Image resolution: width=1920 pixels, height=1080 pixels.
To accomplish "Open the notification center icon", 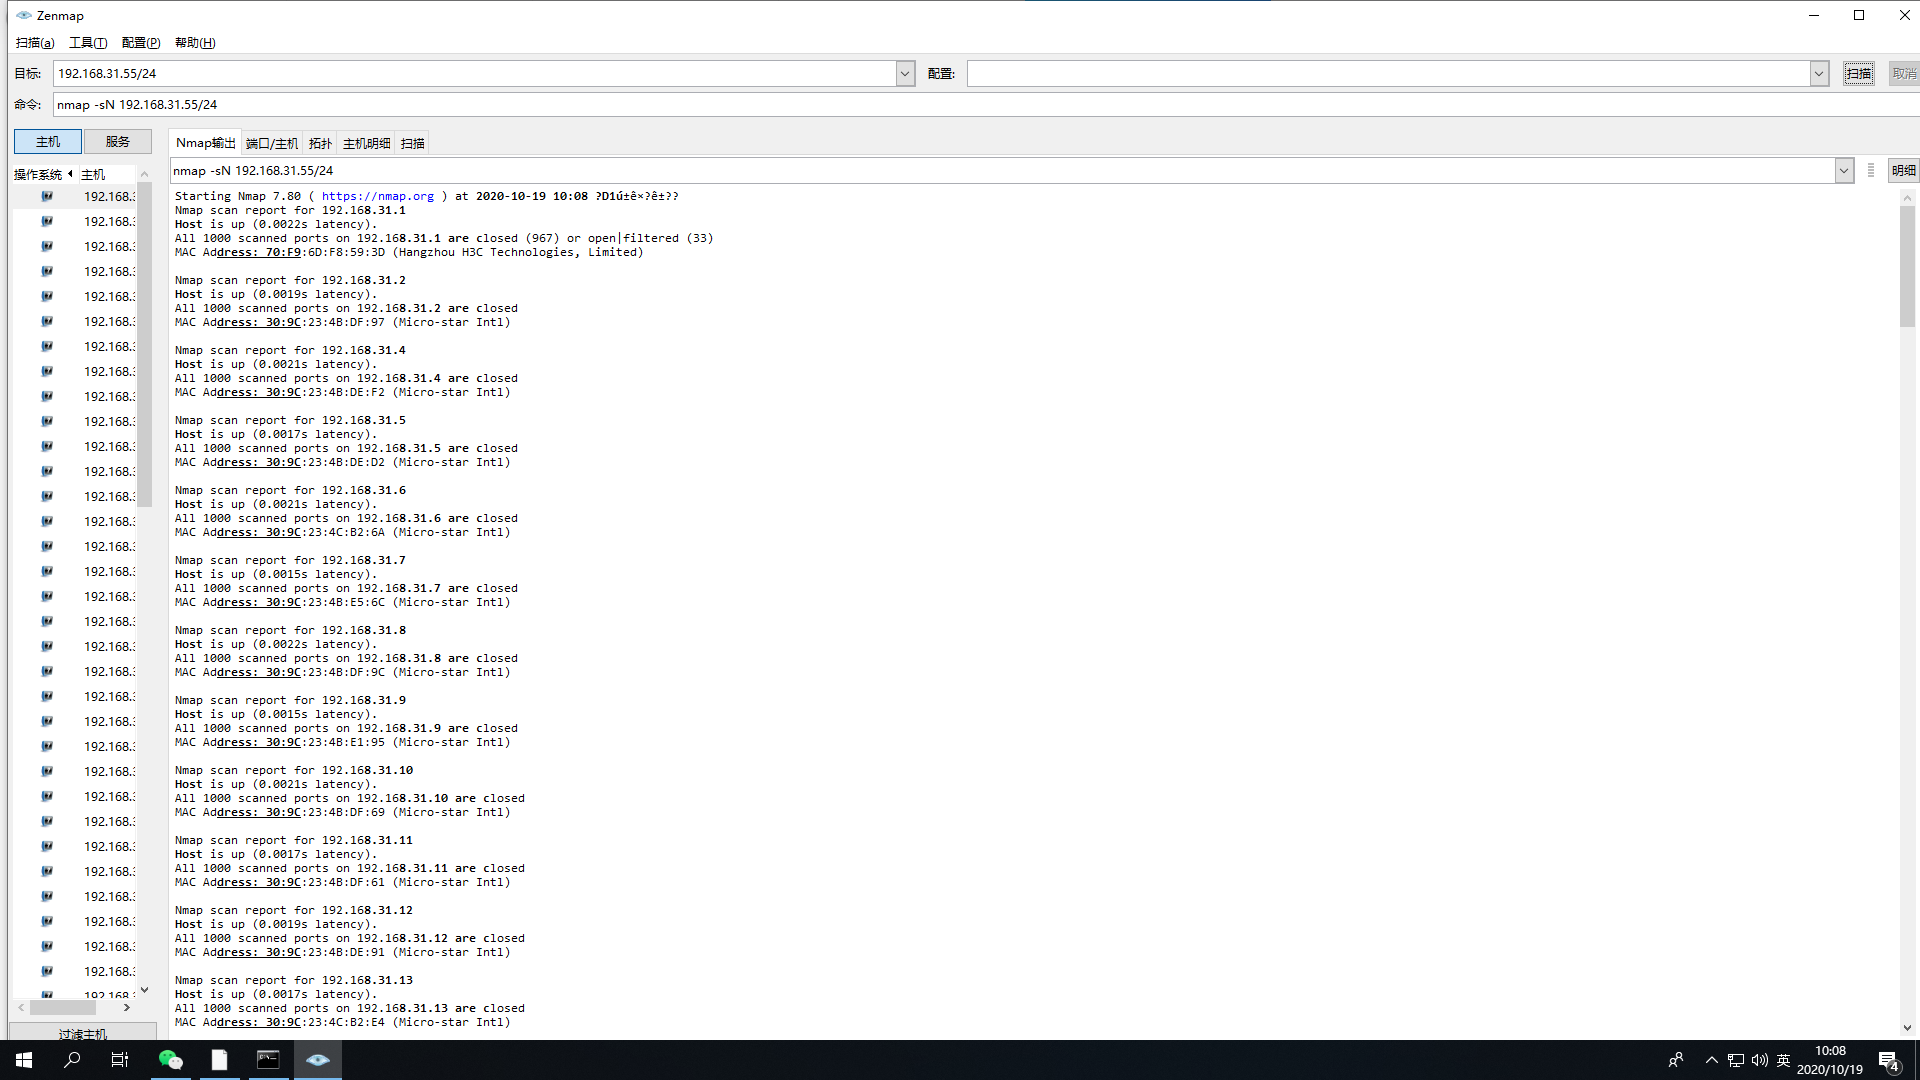I will [1888, 1060].
